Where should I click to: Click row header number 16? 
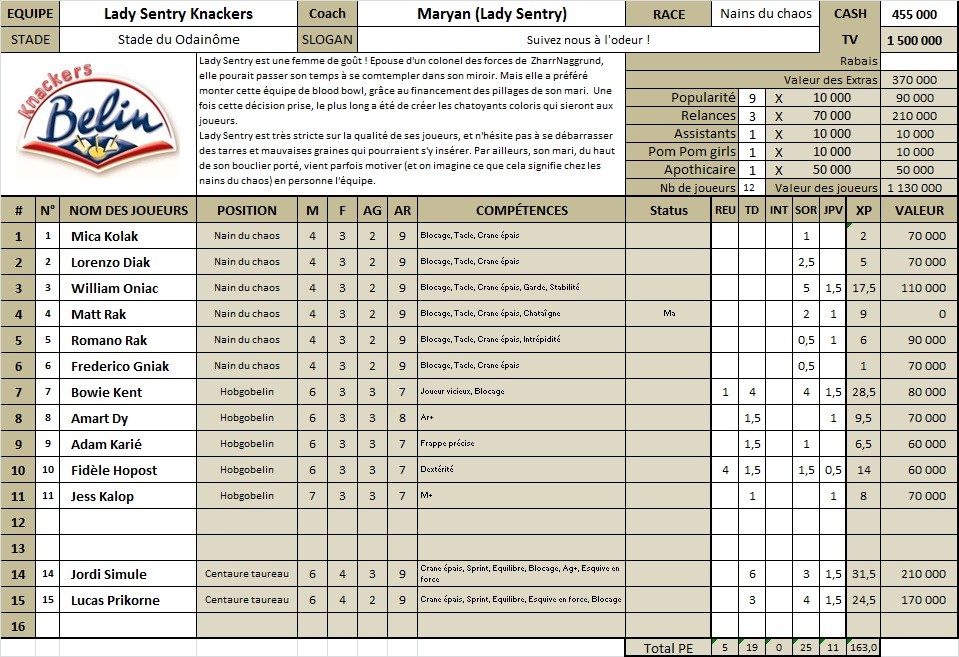(x=18, y=626)
